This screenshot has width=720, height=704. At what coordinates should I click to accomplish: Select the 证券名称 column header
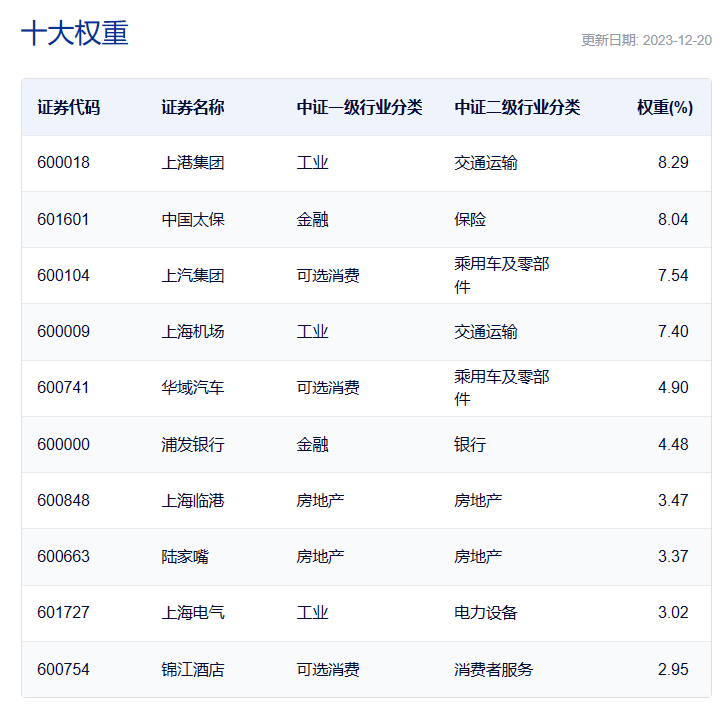tap(192, 107)
